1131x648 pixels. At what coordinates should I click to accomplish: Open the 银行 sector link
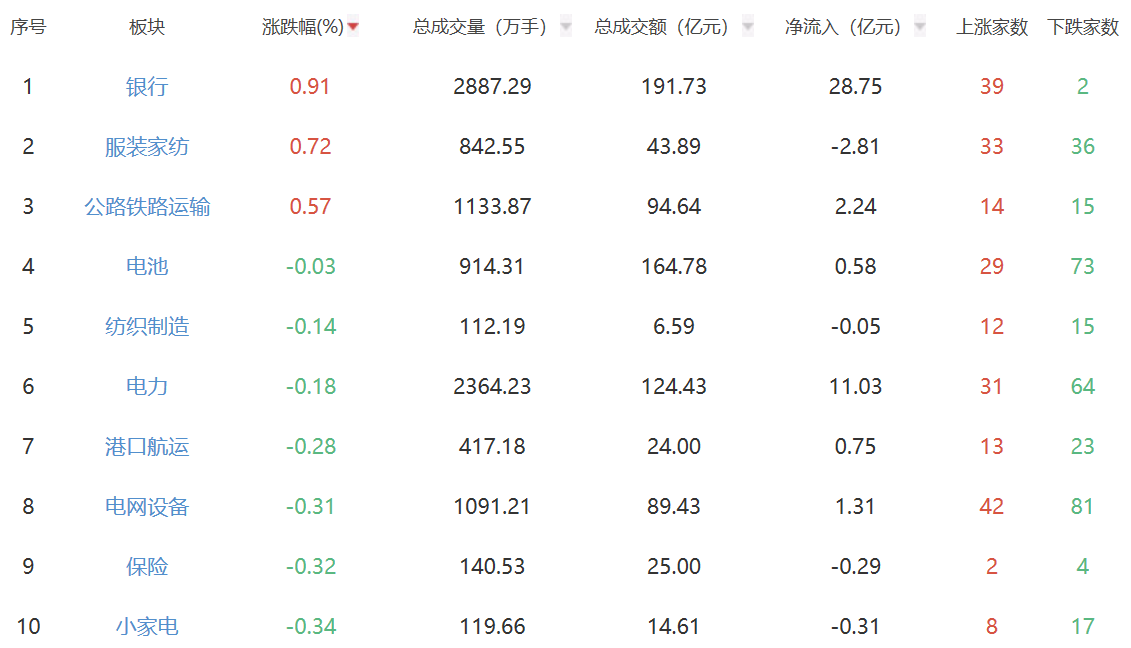[147, 87]
